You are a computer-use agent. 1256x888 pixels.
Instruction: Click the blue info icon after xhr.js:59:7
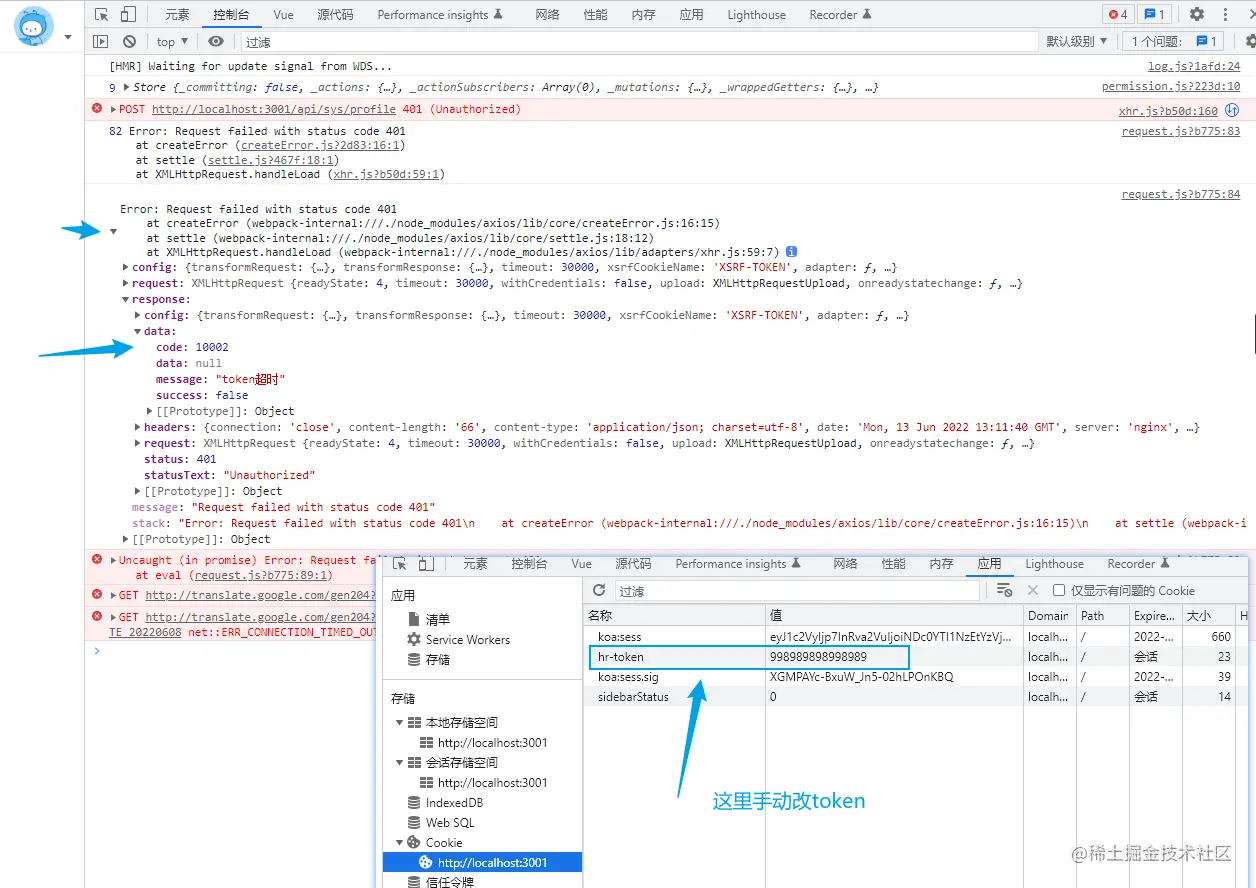[x=791, y=252]
